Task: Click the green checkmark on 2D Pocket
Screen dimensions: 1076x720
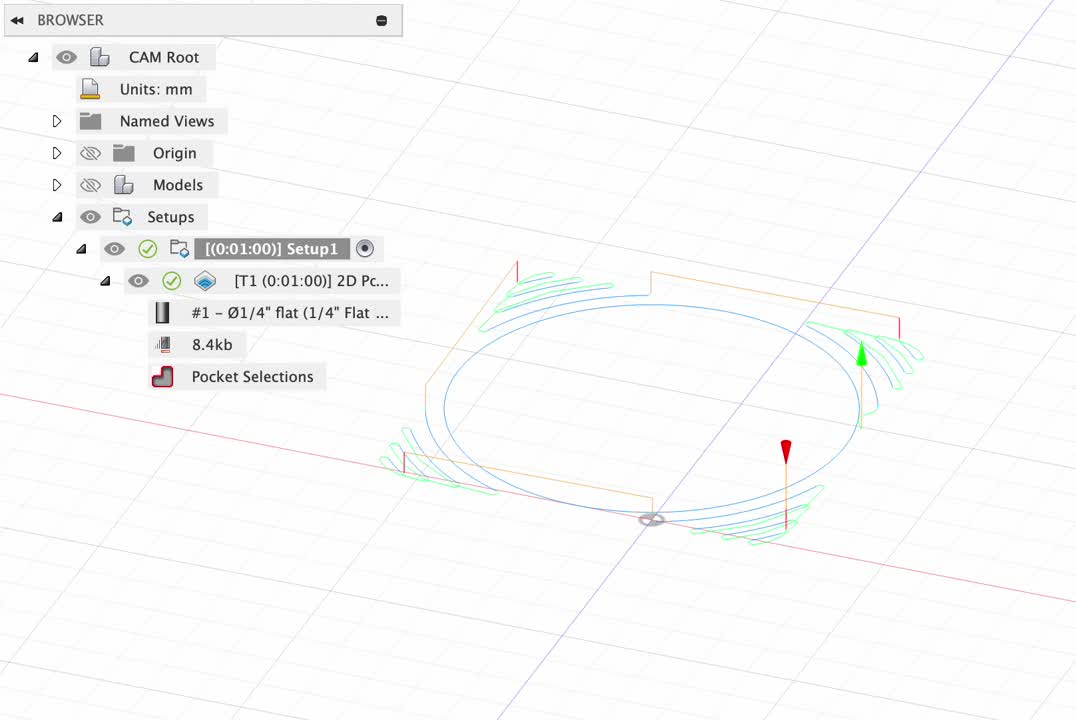Action: [x=172, y=281]
